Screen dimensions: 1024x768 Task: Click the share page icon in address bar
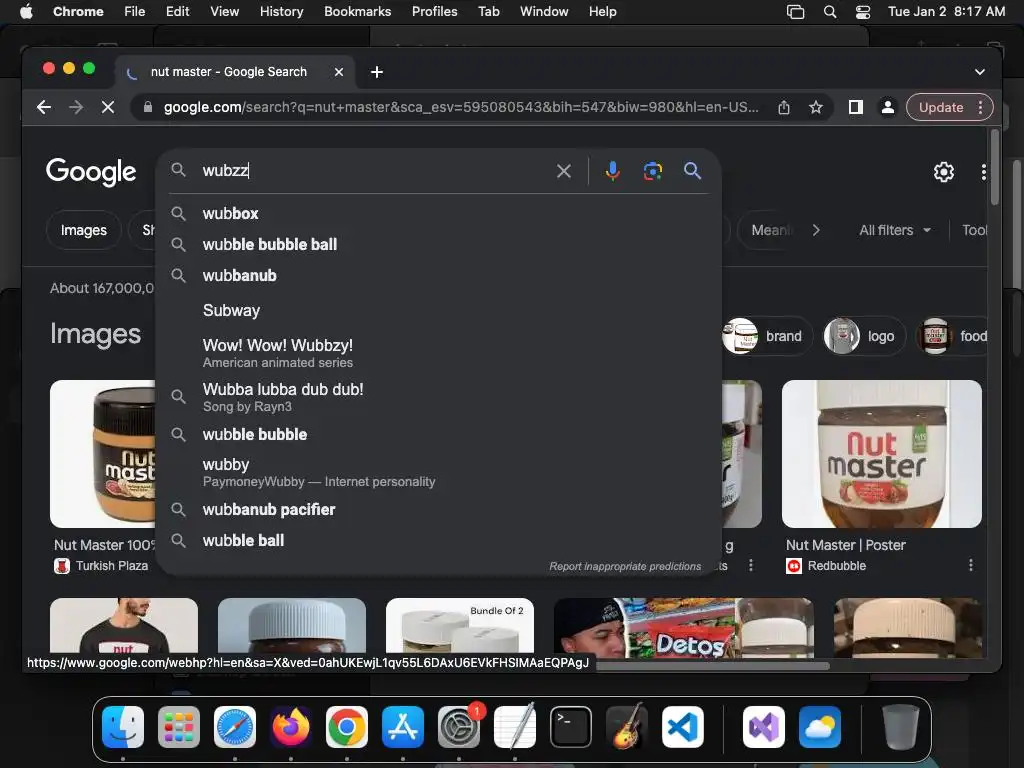point(784,107)
